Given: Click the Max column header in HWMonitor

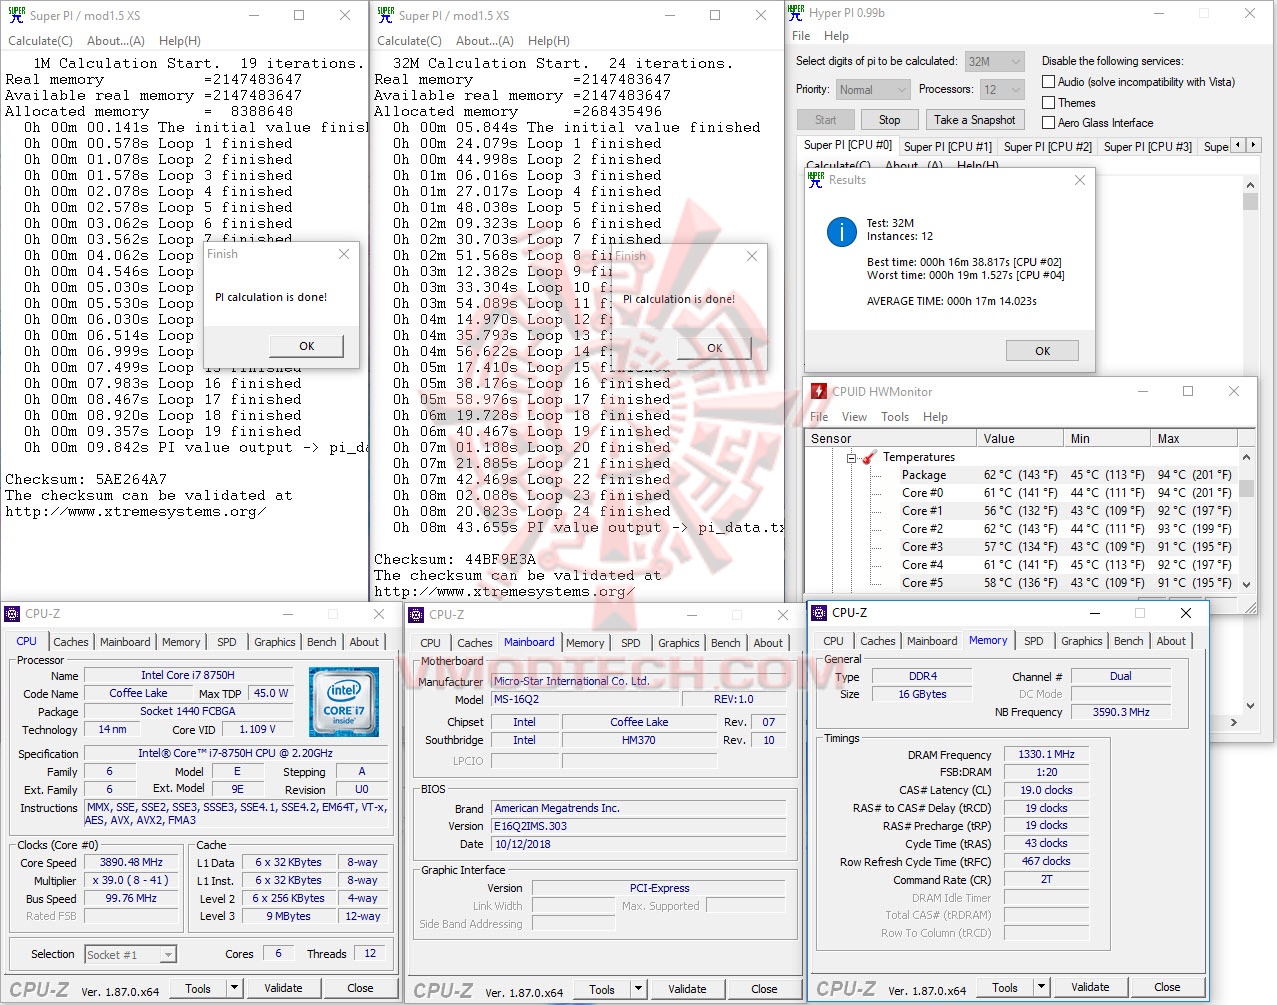Looking at the screenshot, I should pos(1194,438).
